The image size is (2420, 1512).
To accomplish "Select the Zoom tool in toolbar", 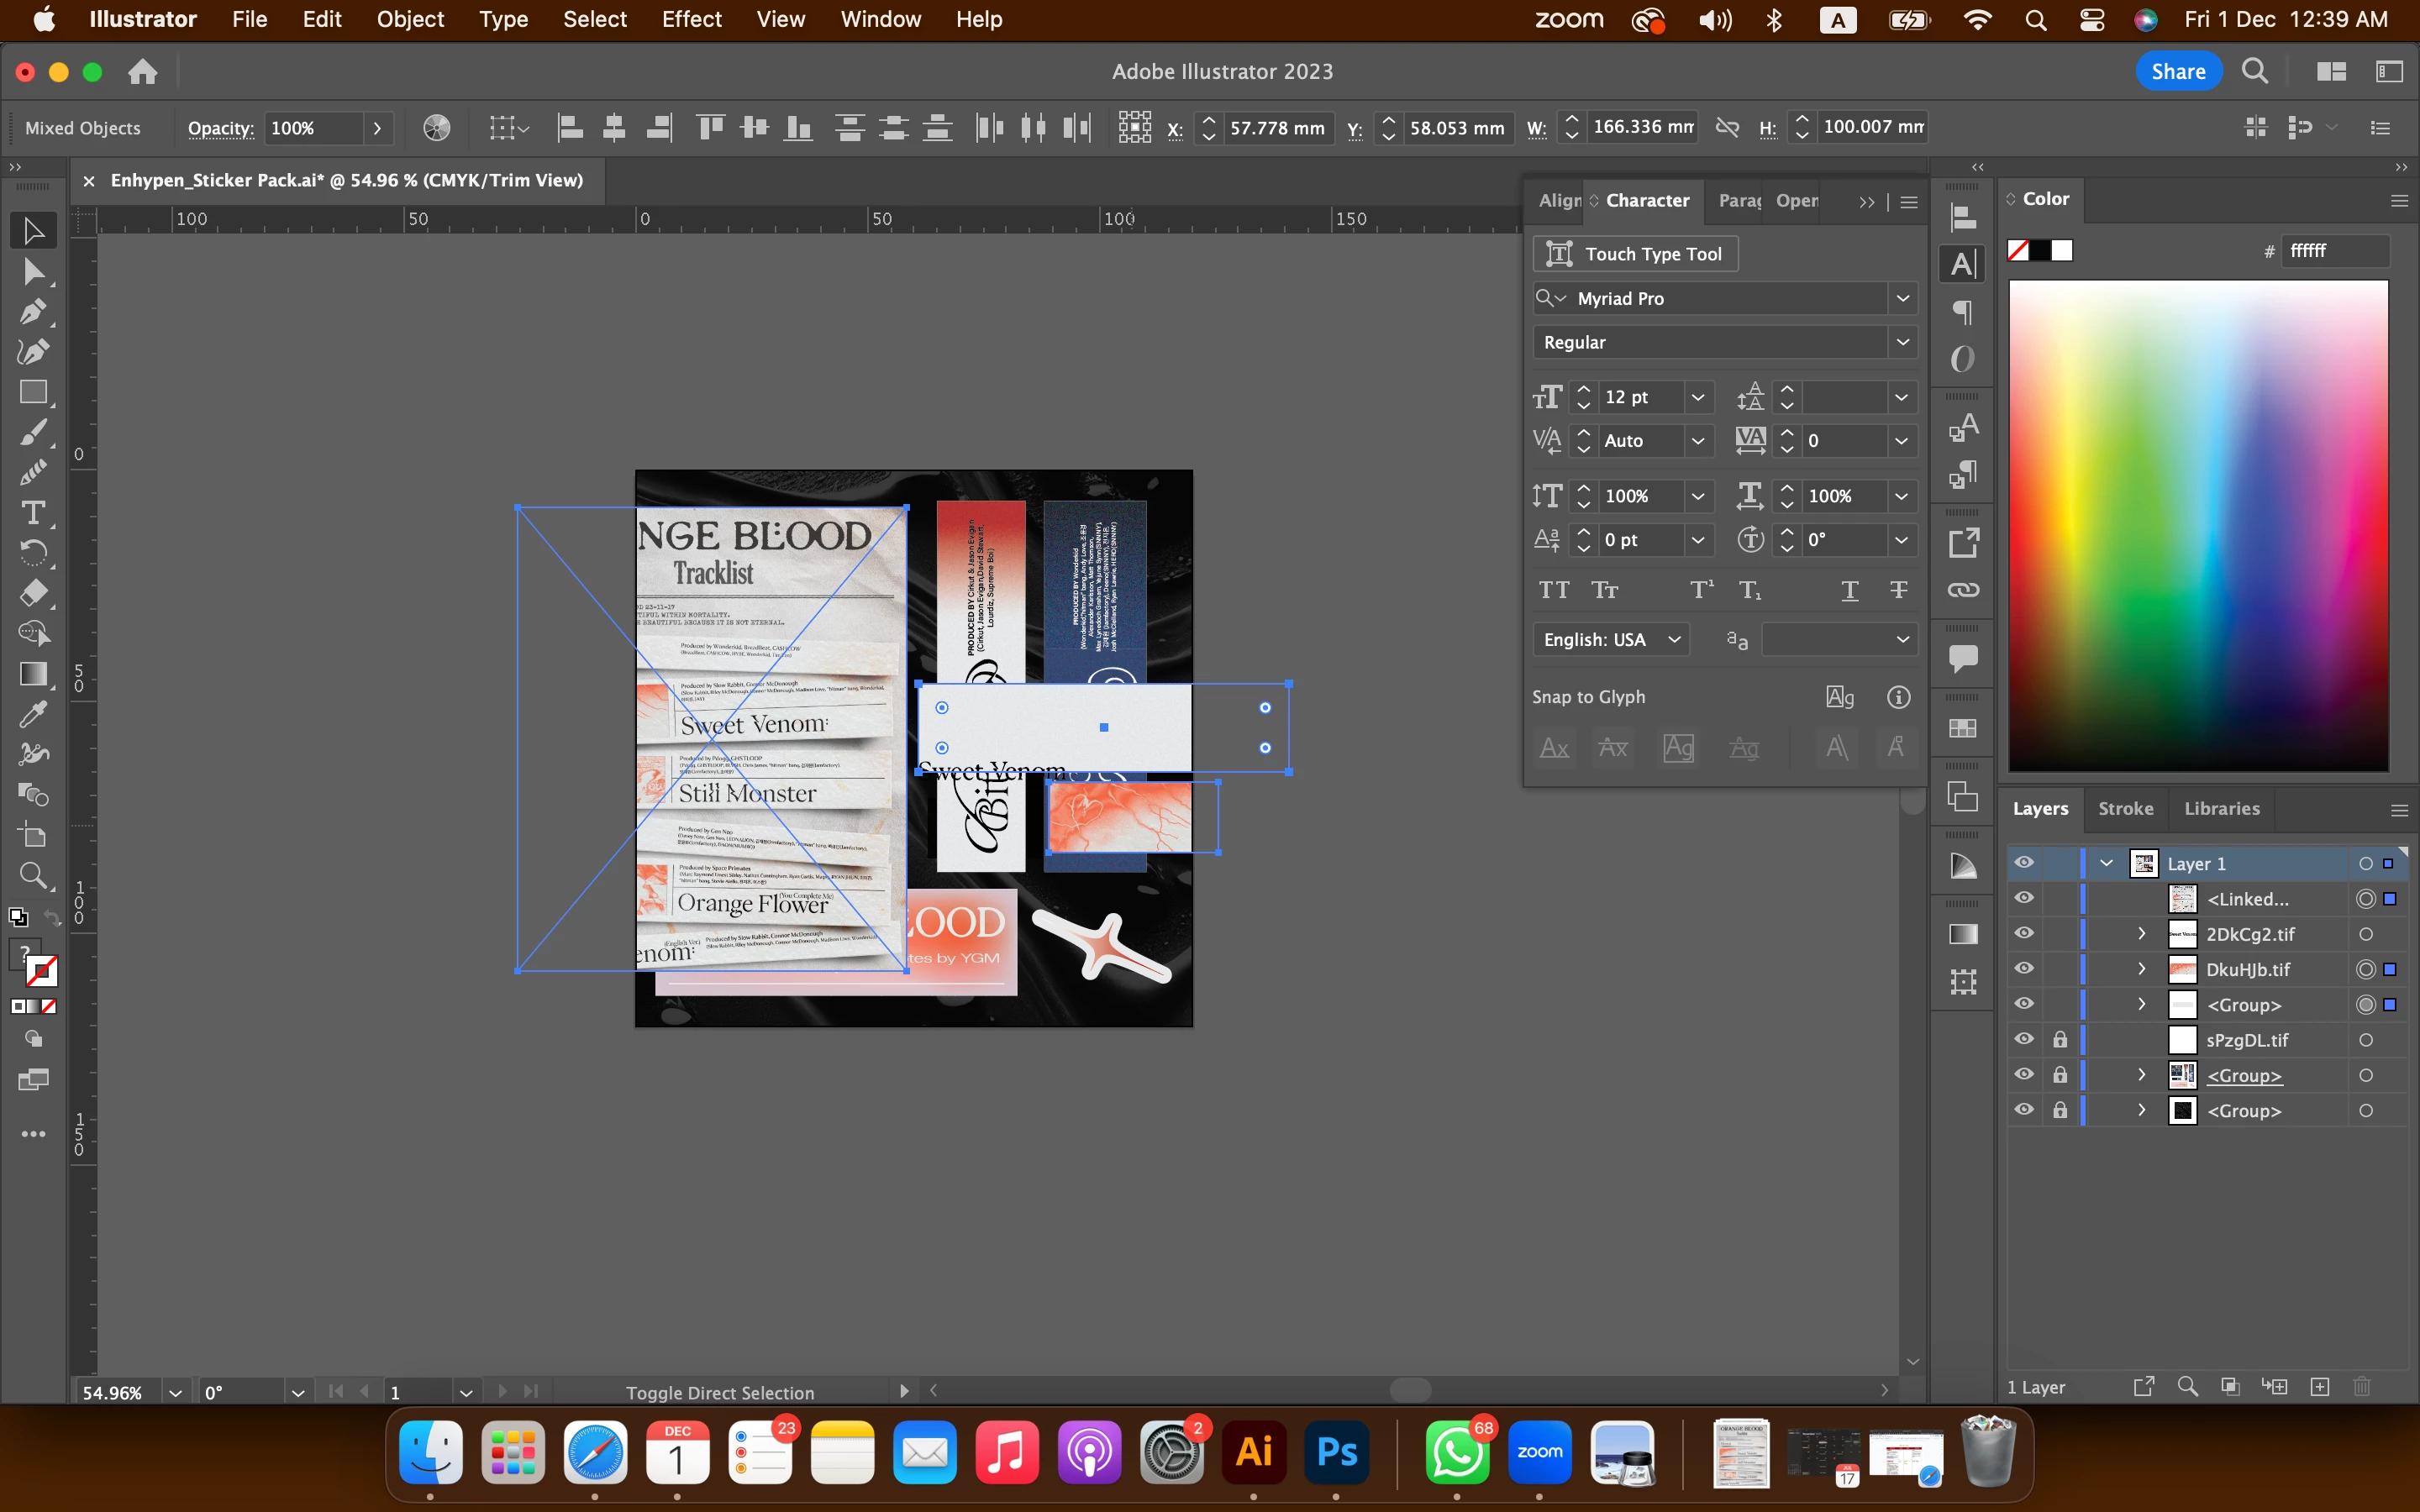I will click(32, 876).
